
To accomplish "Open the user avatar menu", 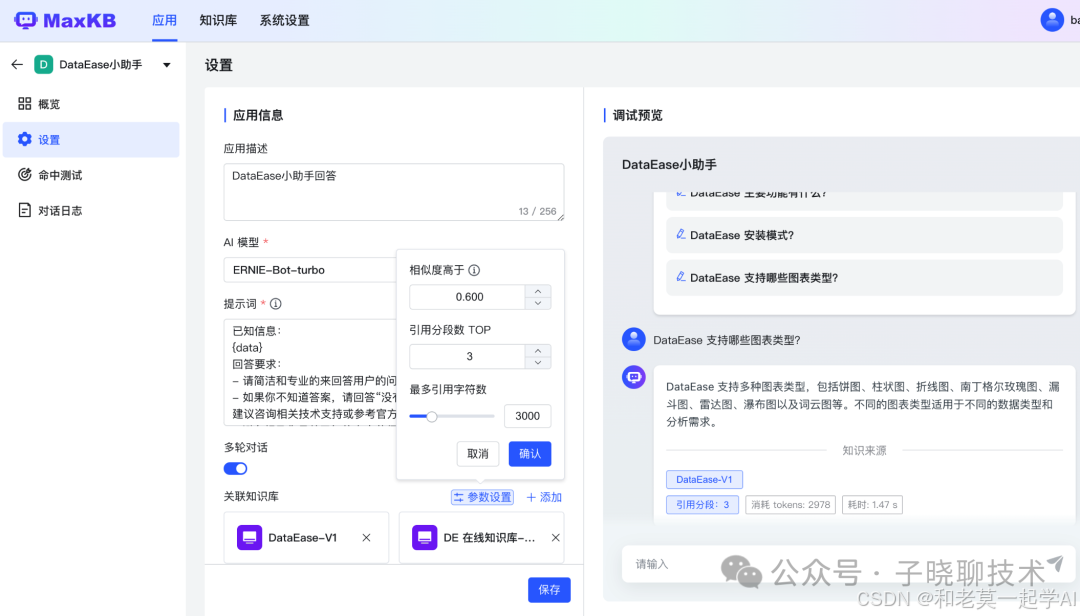I will 1052,20.
